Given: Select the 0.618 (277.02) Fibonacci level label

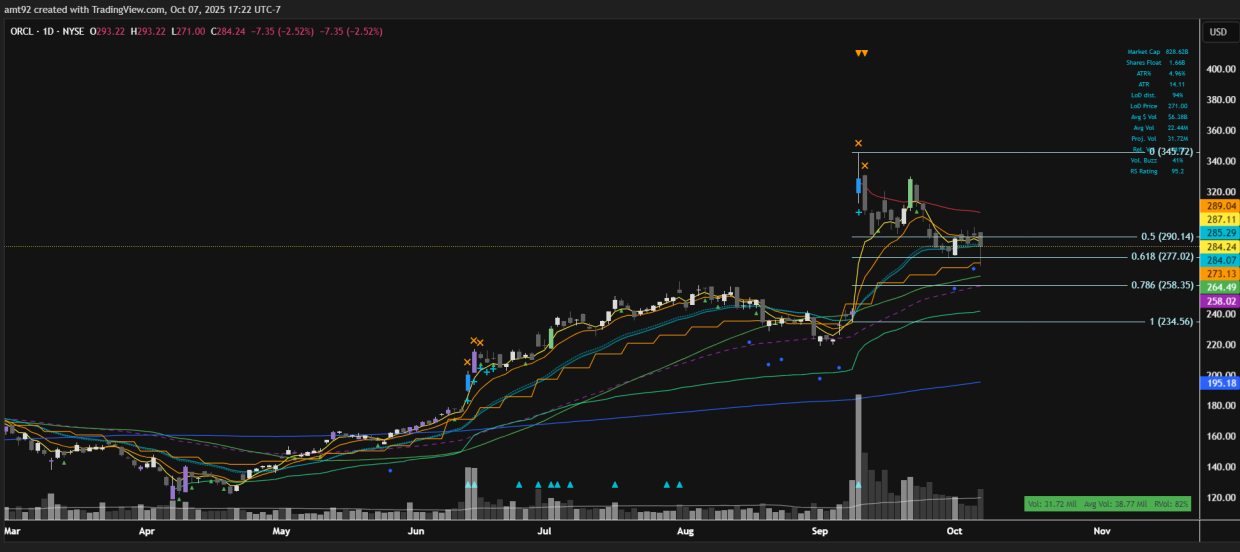Looking at the screenshot, I should 1163,257.
